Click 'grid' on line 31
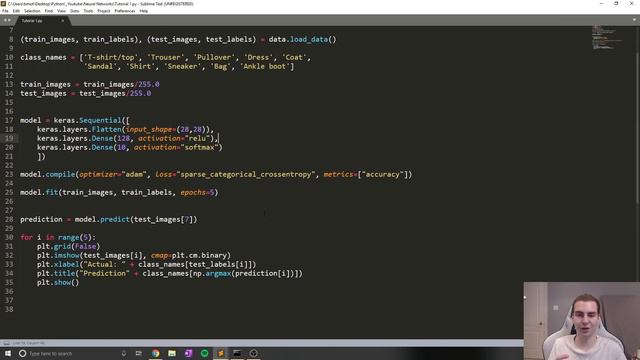 click(x=62, y=247)
